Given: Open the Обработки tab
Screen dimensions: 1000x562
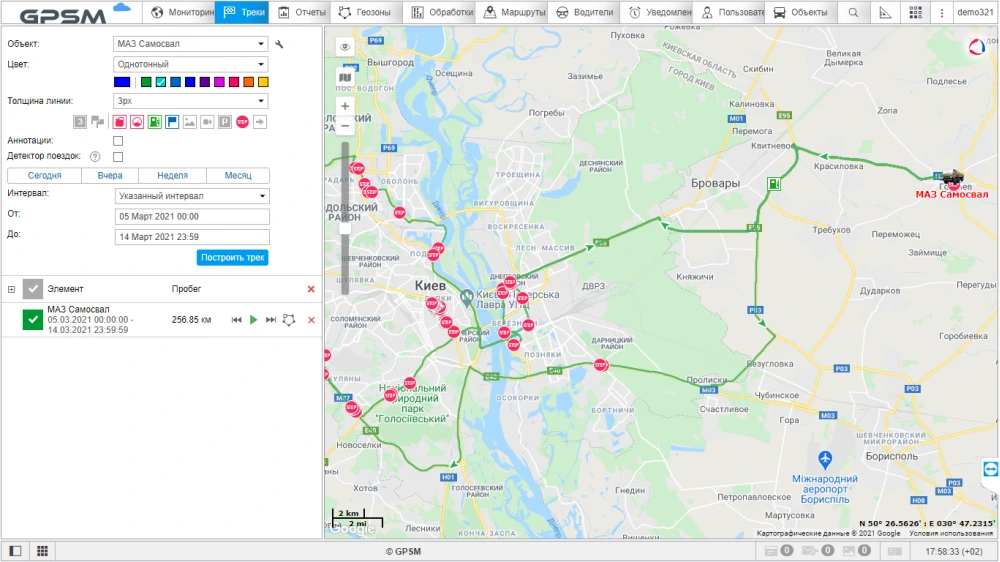Looking at the screenshot, I should click(x=442, y=12).
